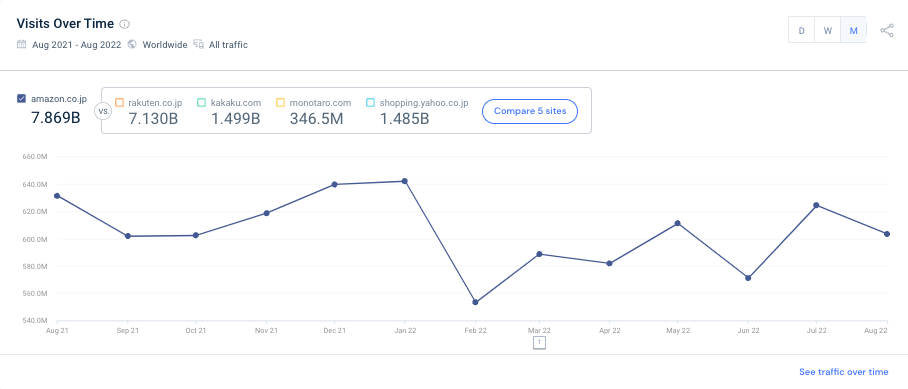908x389 pixels.
Task: Click the Jul 22 data point
Action: pos(817,205)
